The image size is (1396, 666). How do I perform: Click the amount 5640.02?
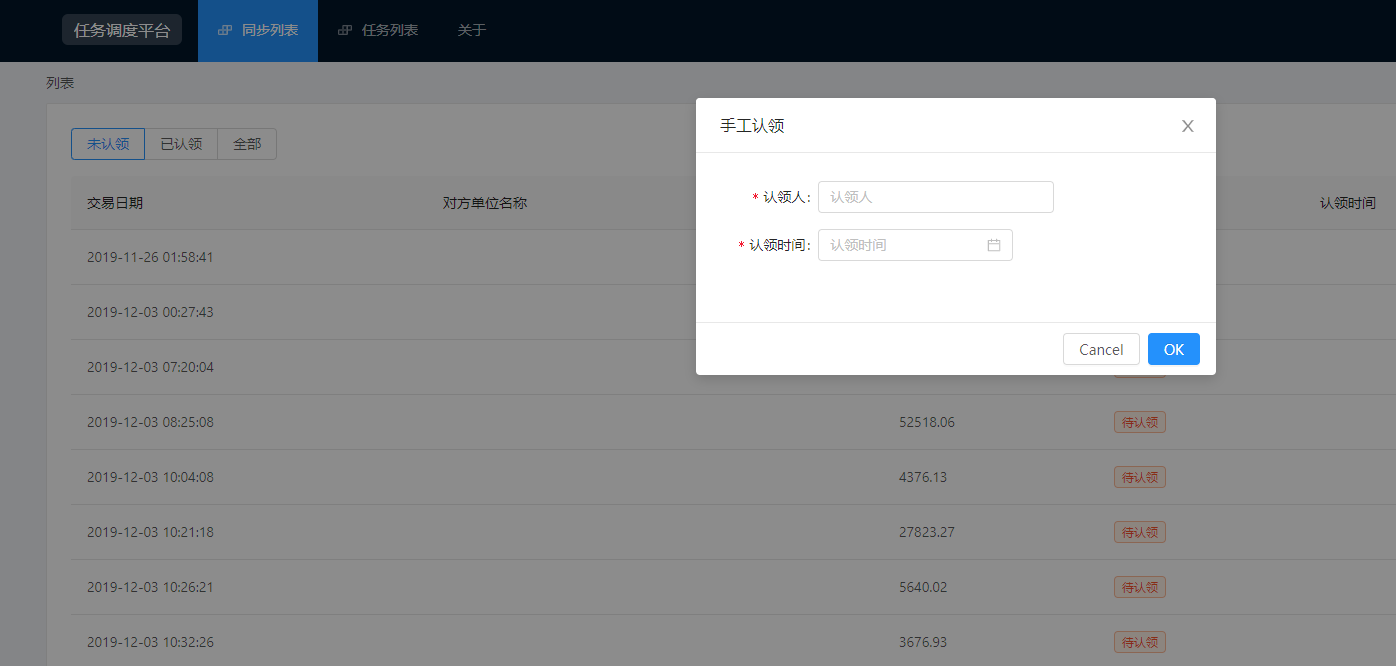923,587
